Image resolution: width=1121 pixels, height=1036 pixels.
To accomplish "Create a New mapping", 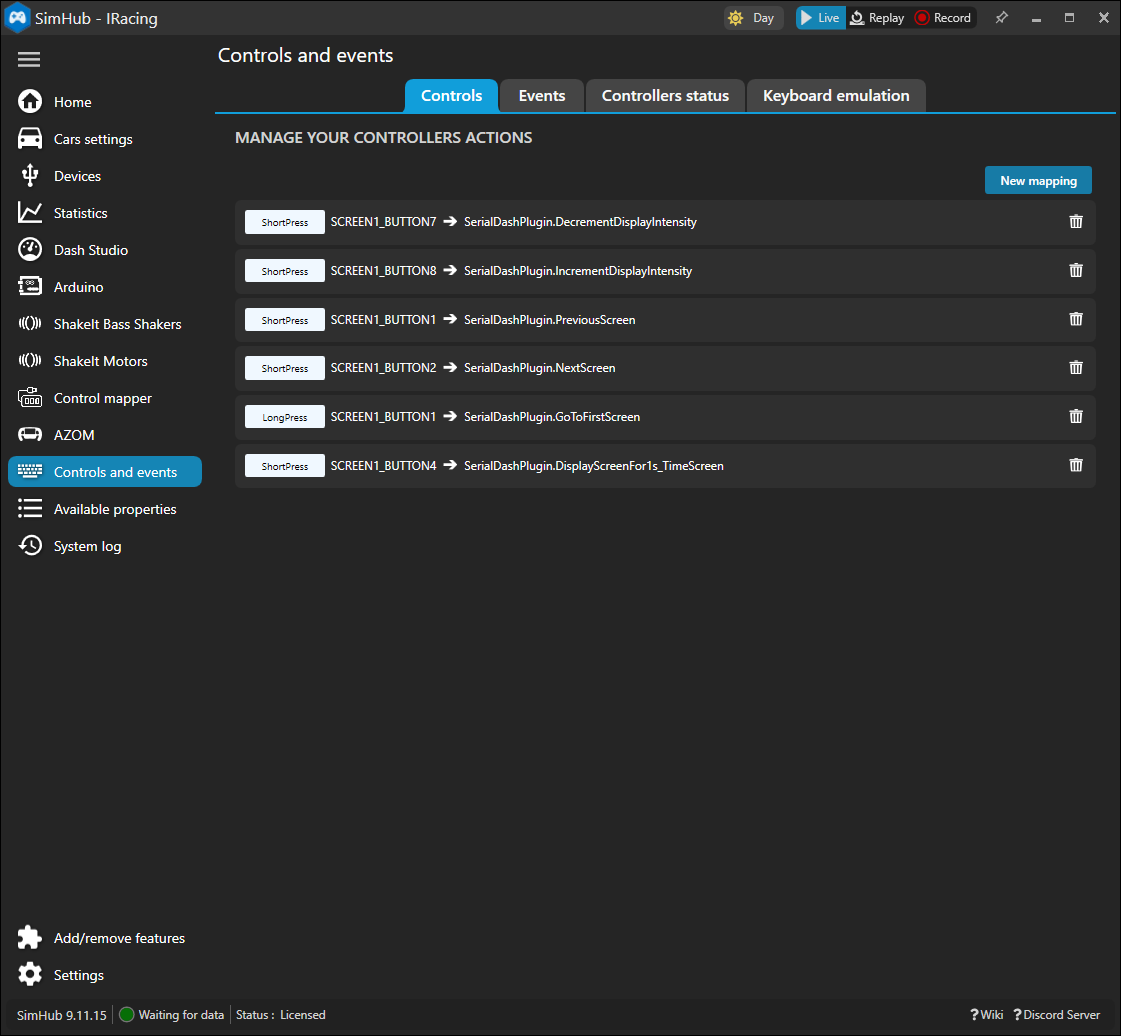I will [1038, 180].
